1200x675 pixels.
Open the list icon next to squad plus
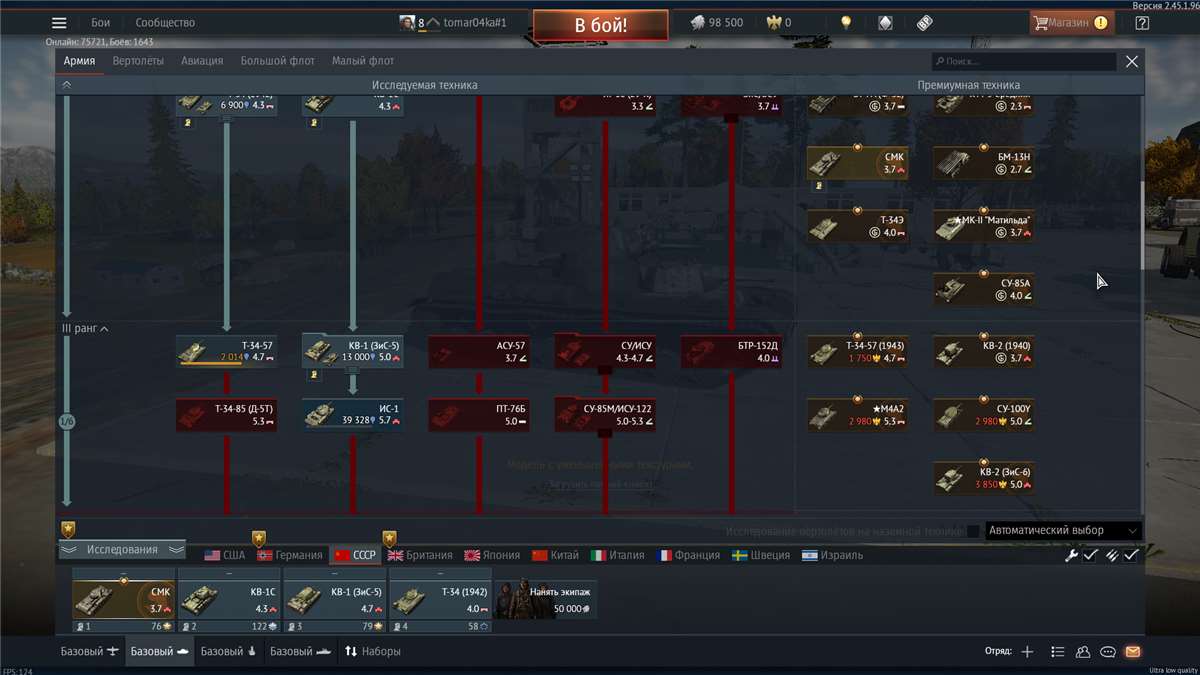pos(1057,652)
